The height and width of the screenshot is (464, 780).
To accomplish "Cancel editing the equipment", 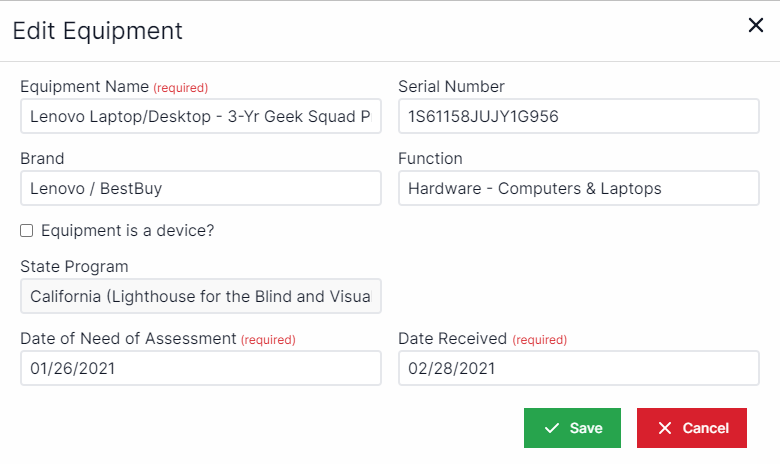I will click(691, 428).
